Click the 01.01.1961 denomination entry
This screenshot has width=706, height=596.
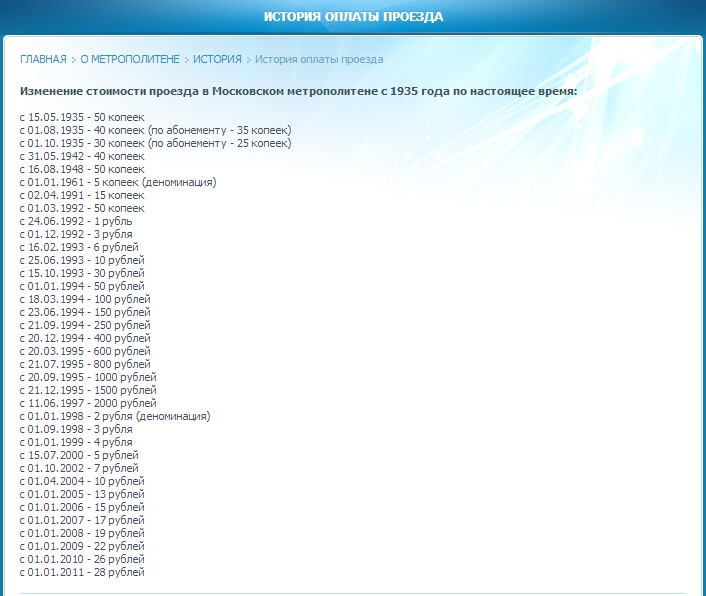coord(118,182)
